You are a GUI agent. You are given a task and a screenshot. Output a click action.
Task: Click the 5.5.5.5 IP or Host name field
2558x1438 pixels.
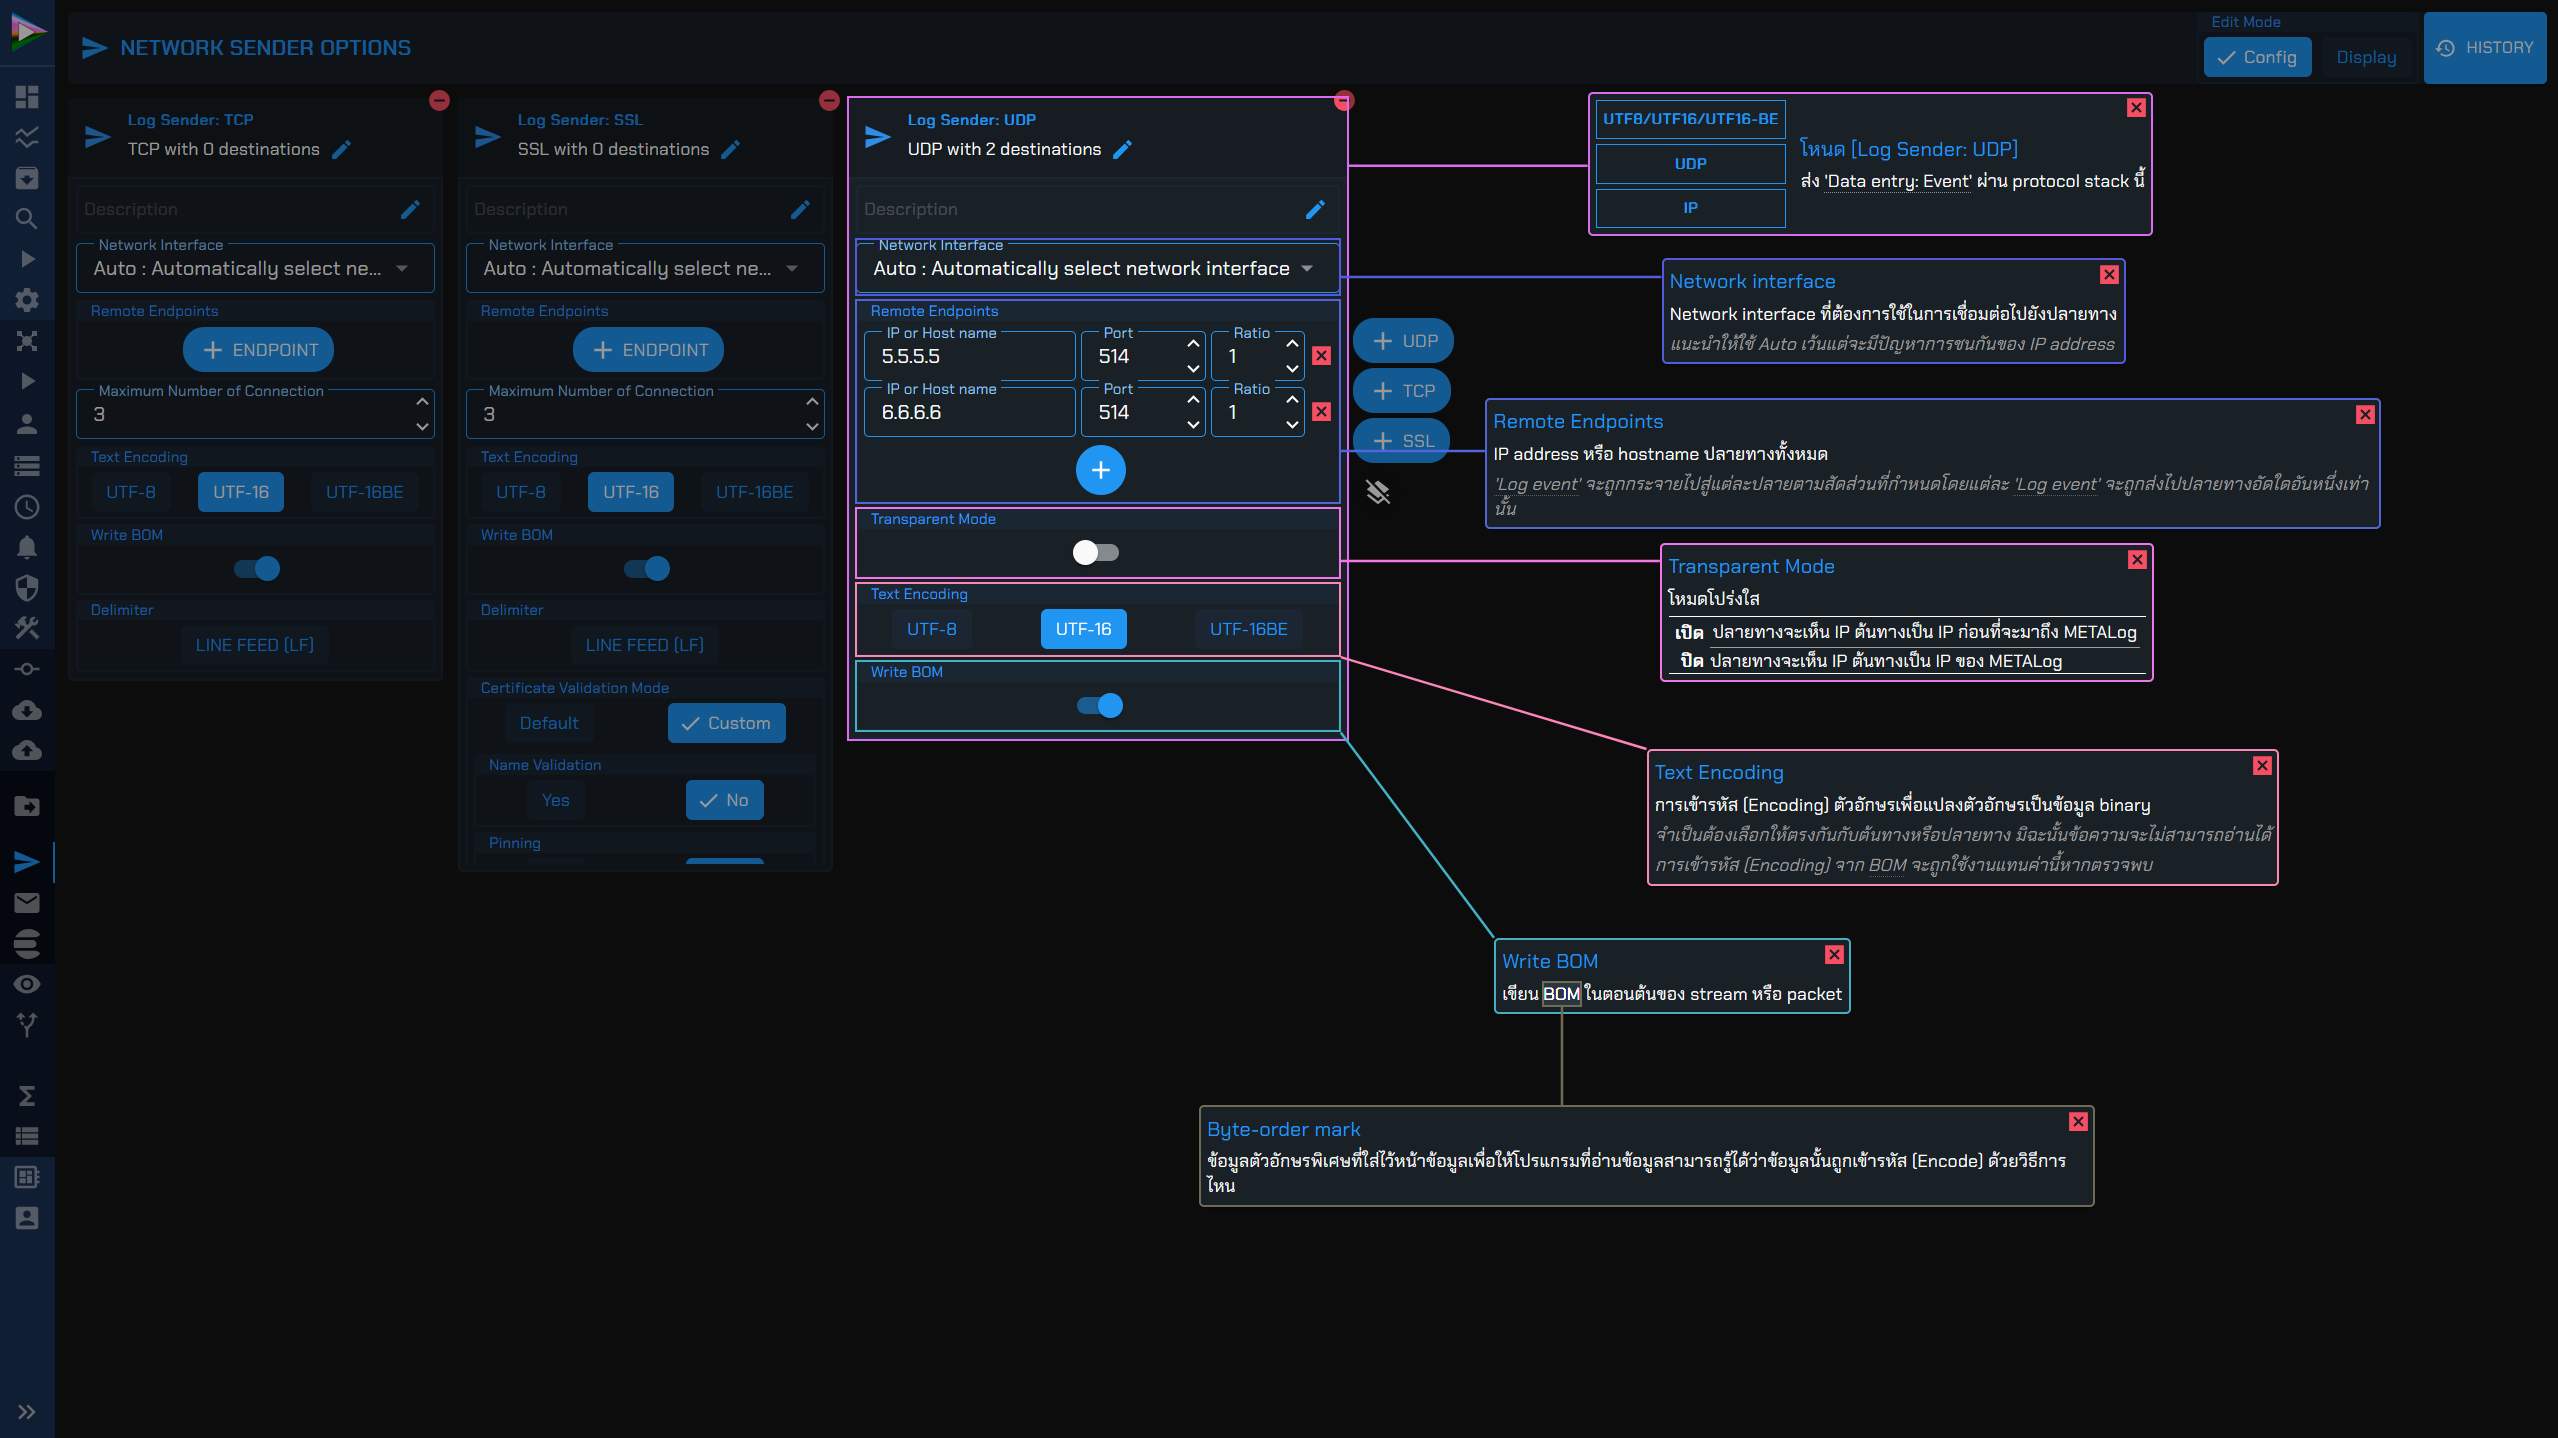970,356
